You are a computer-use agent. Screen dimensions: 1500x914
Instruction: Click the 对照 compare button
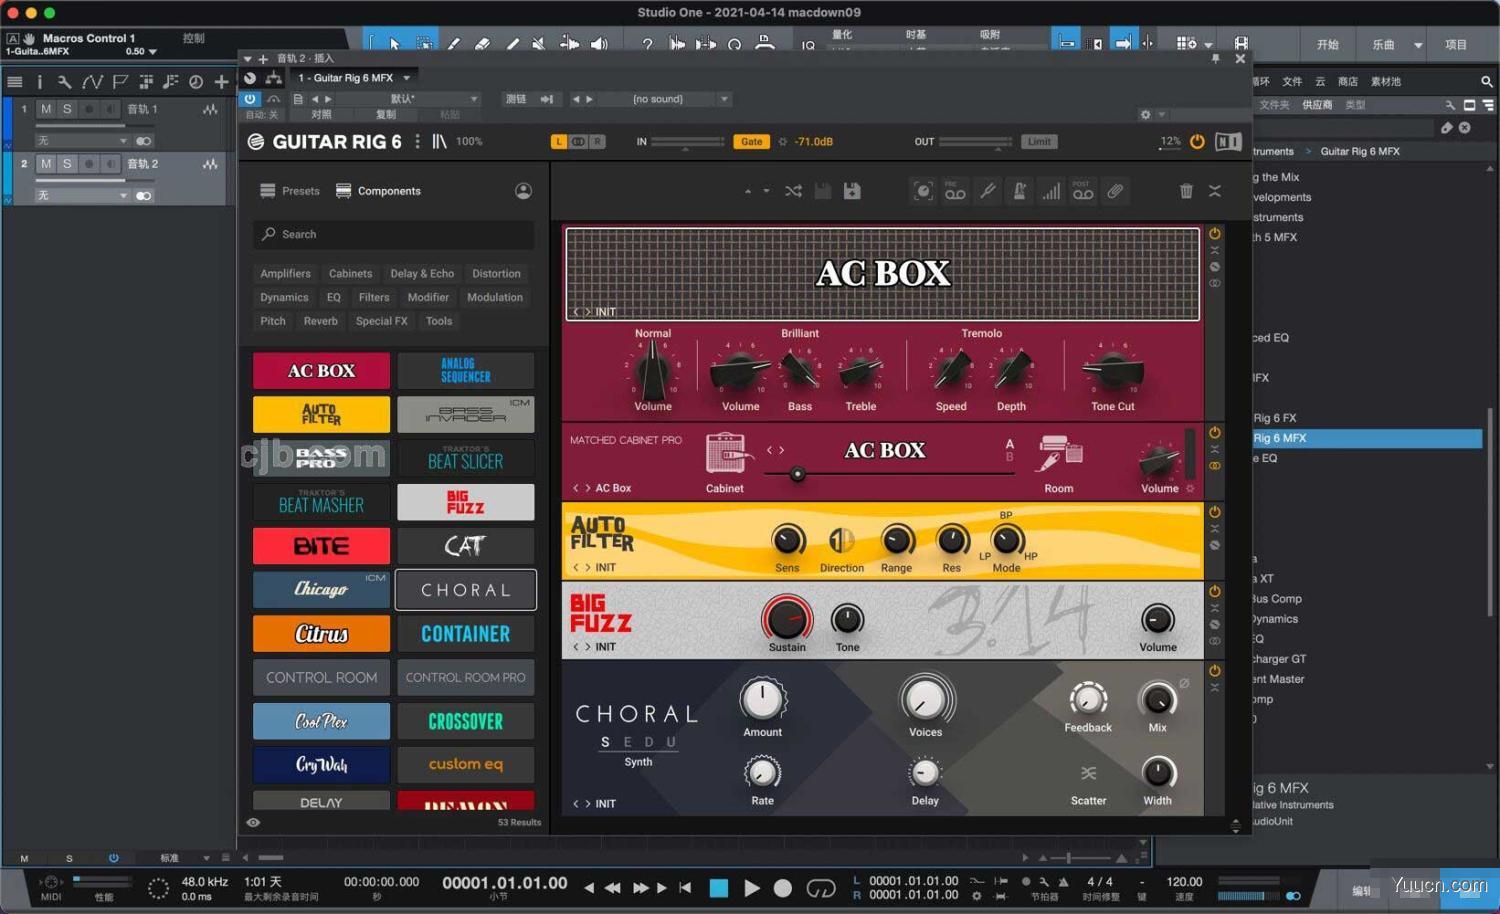tap(321, 114)
